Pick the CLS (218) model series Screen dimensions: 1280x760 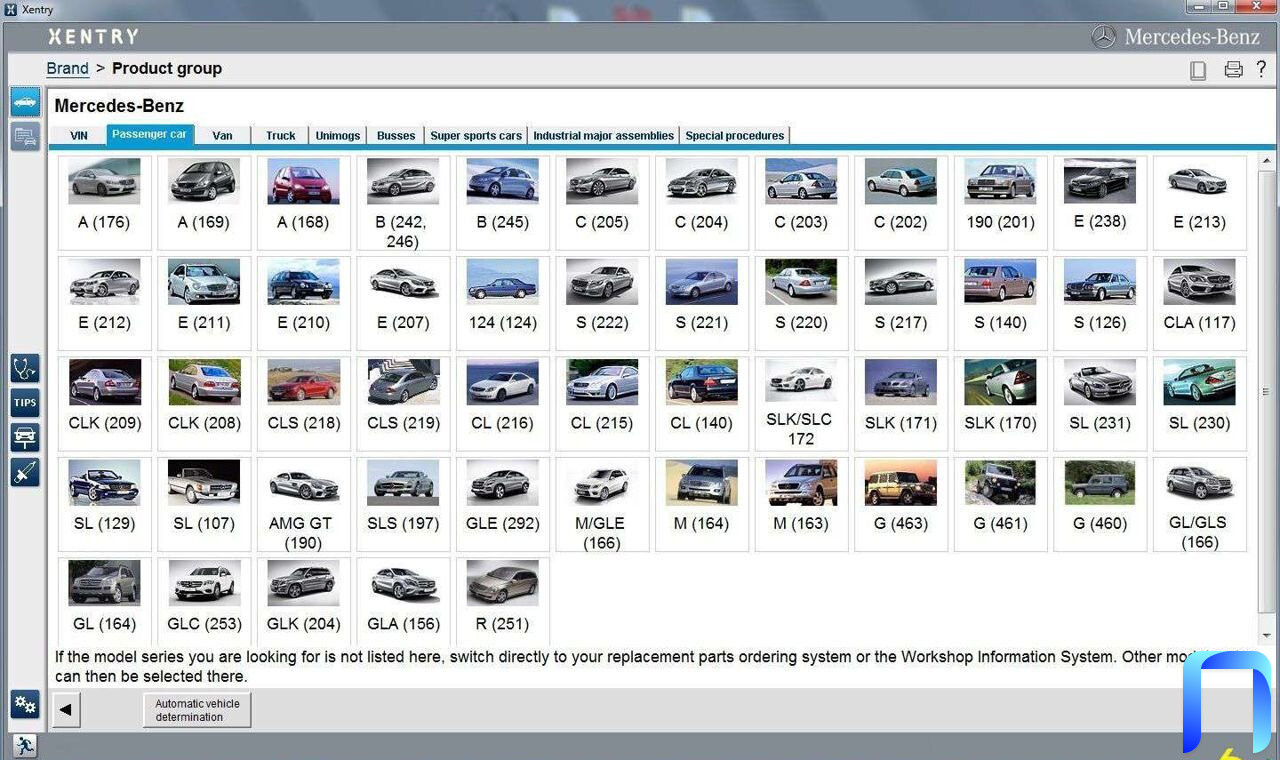[303, 404]
